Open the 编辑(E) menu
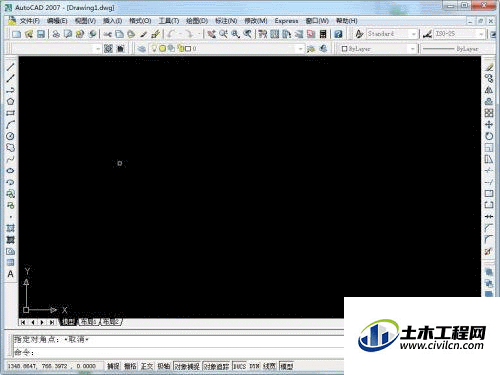Screen dimensions: 500x375 click(57, 21)
